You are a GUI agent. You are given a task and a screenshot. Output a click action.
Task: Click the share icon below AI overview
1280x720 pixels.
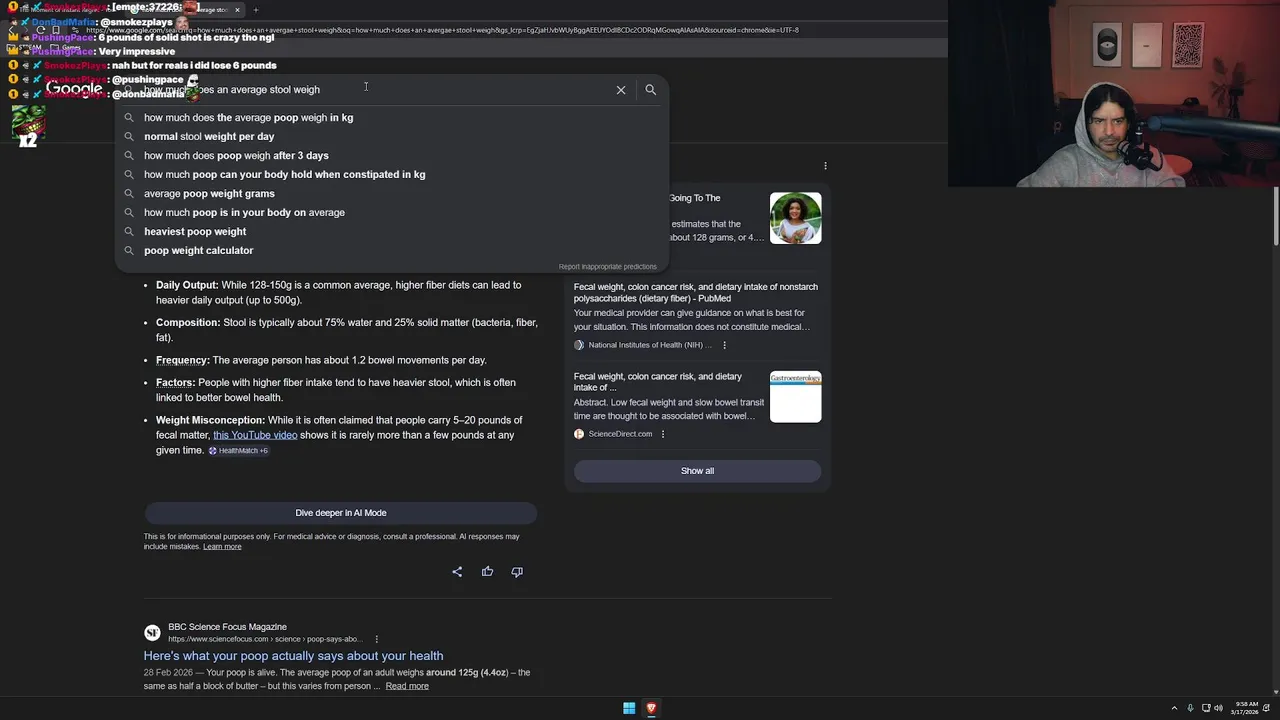point(457,572)
